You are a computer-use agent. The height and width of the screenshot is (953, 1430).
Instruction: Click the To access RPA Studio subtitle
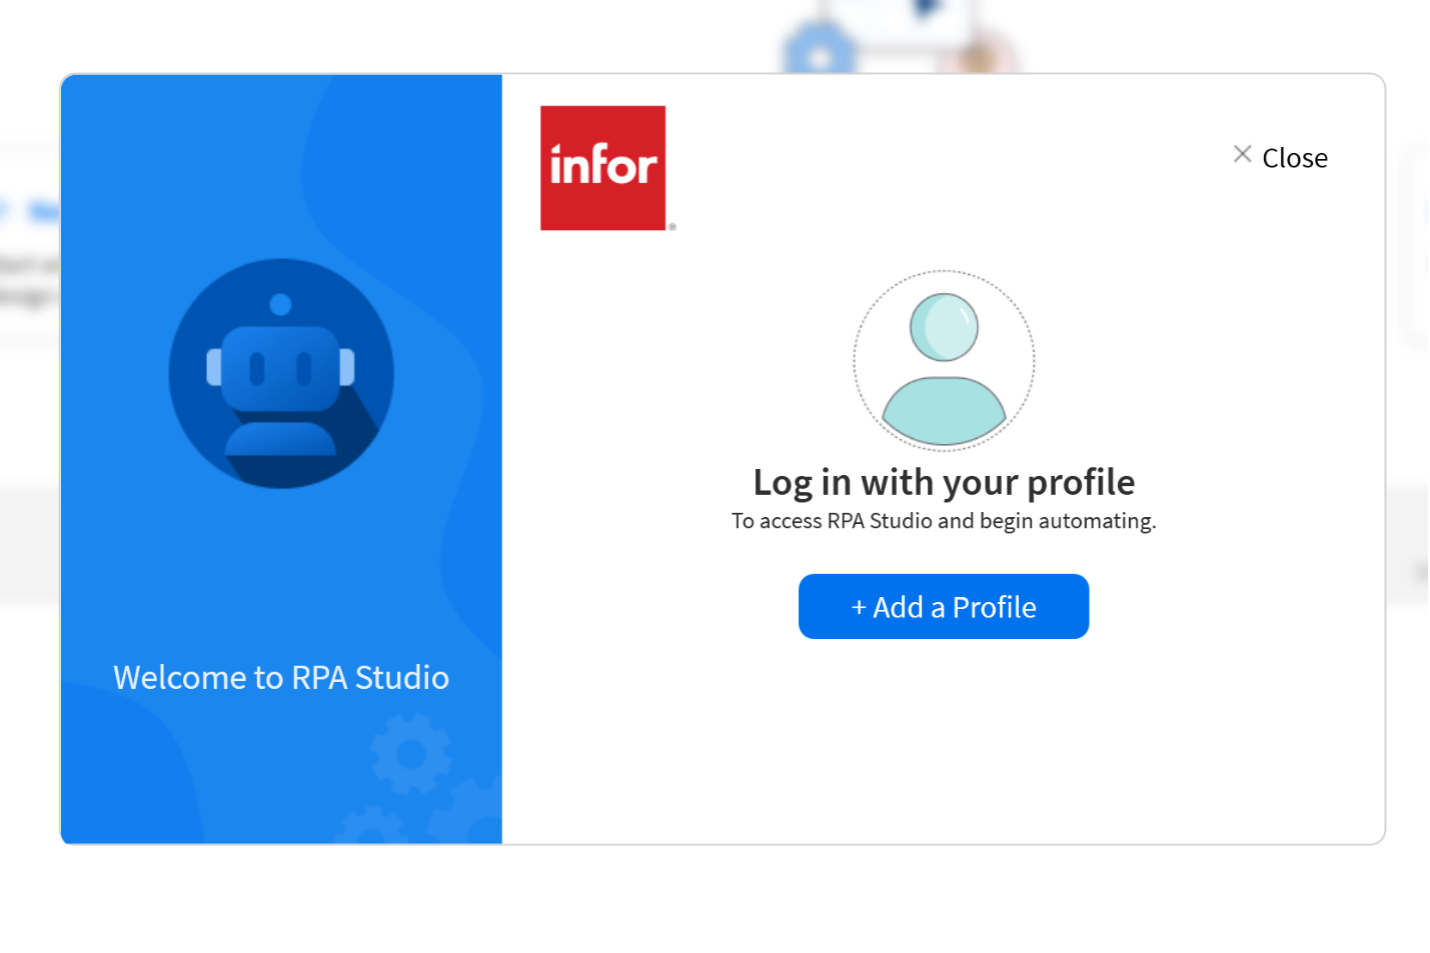tap(943, 521)
